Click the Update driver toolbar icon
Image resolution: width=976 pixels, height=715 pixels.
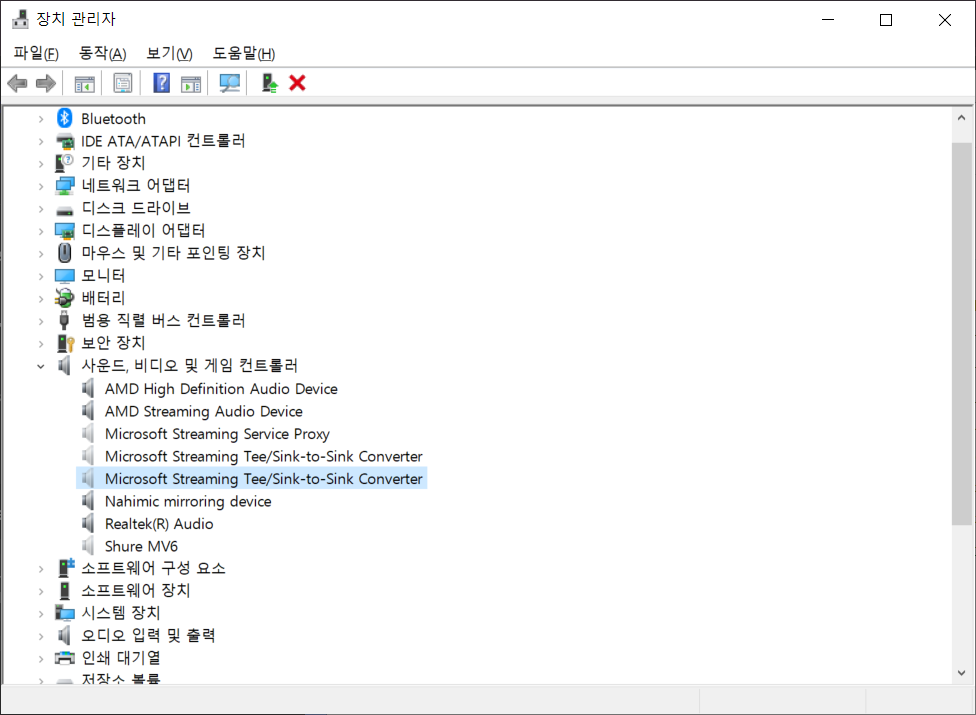coord(270,83)
